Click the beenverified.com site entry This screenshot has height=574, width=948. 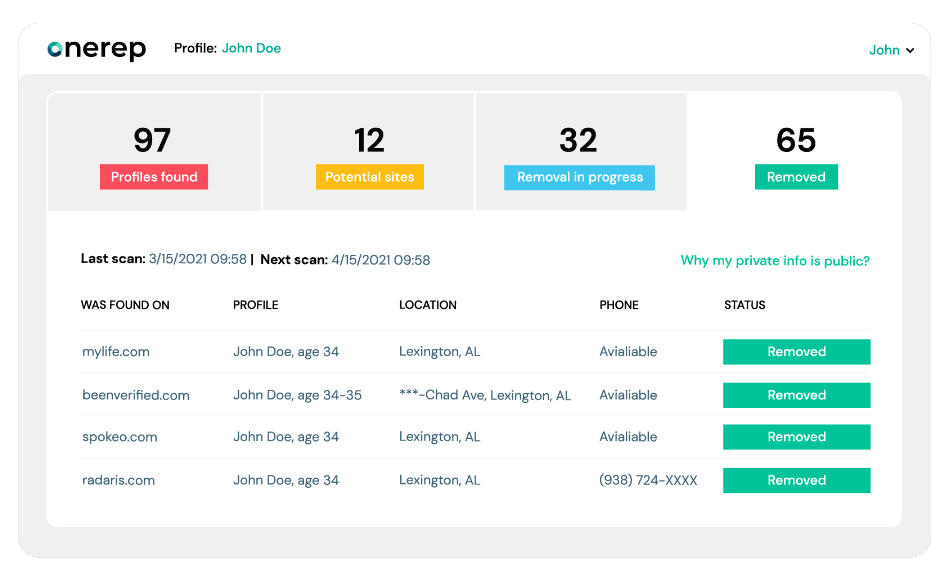point(135,395)
